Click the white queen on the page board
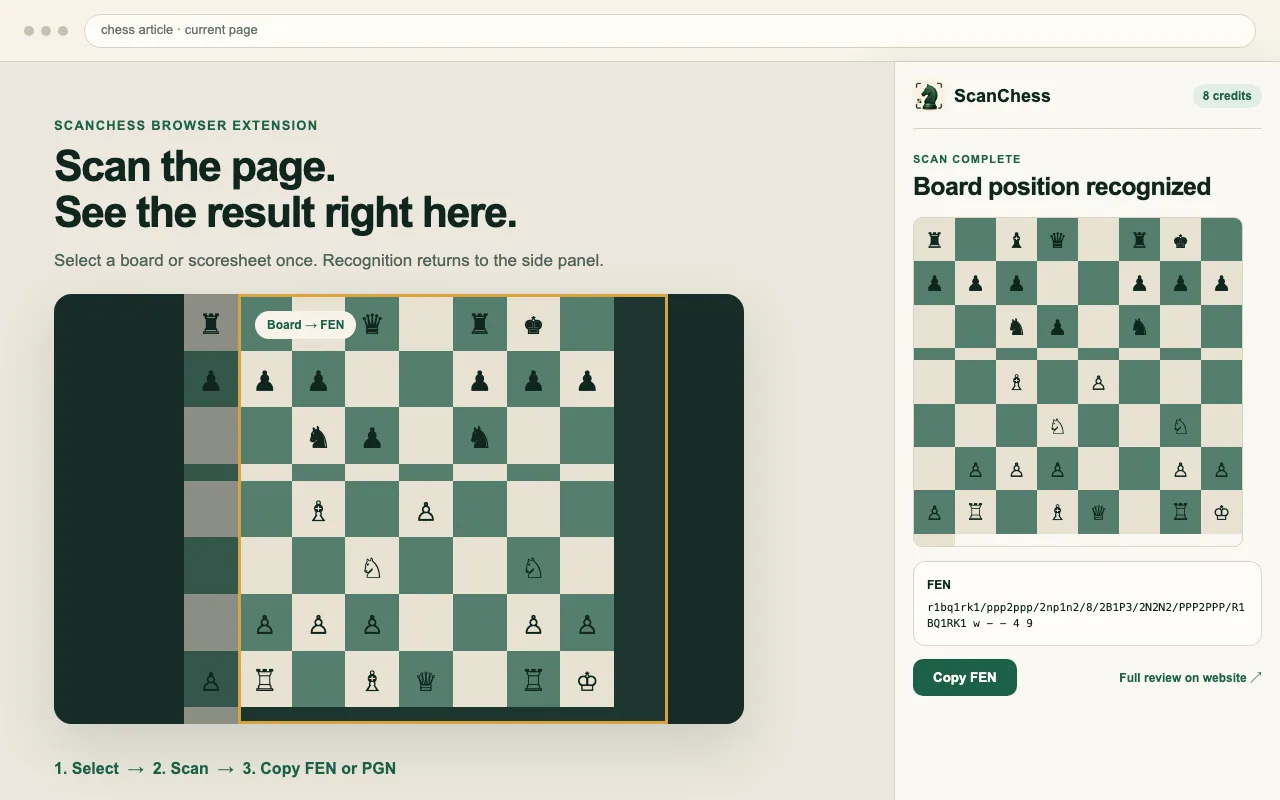This screenshot has height=800, width=1280. (426, 681)
